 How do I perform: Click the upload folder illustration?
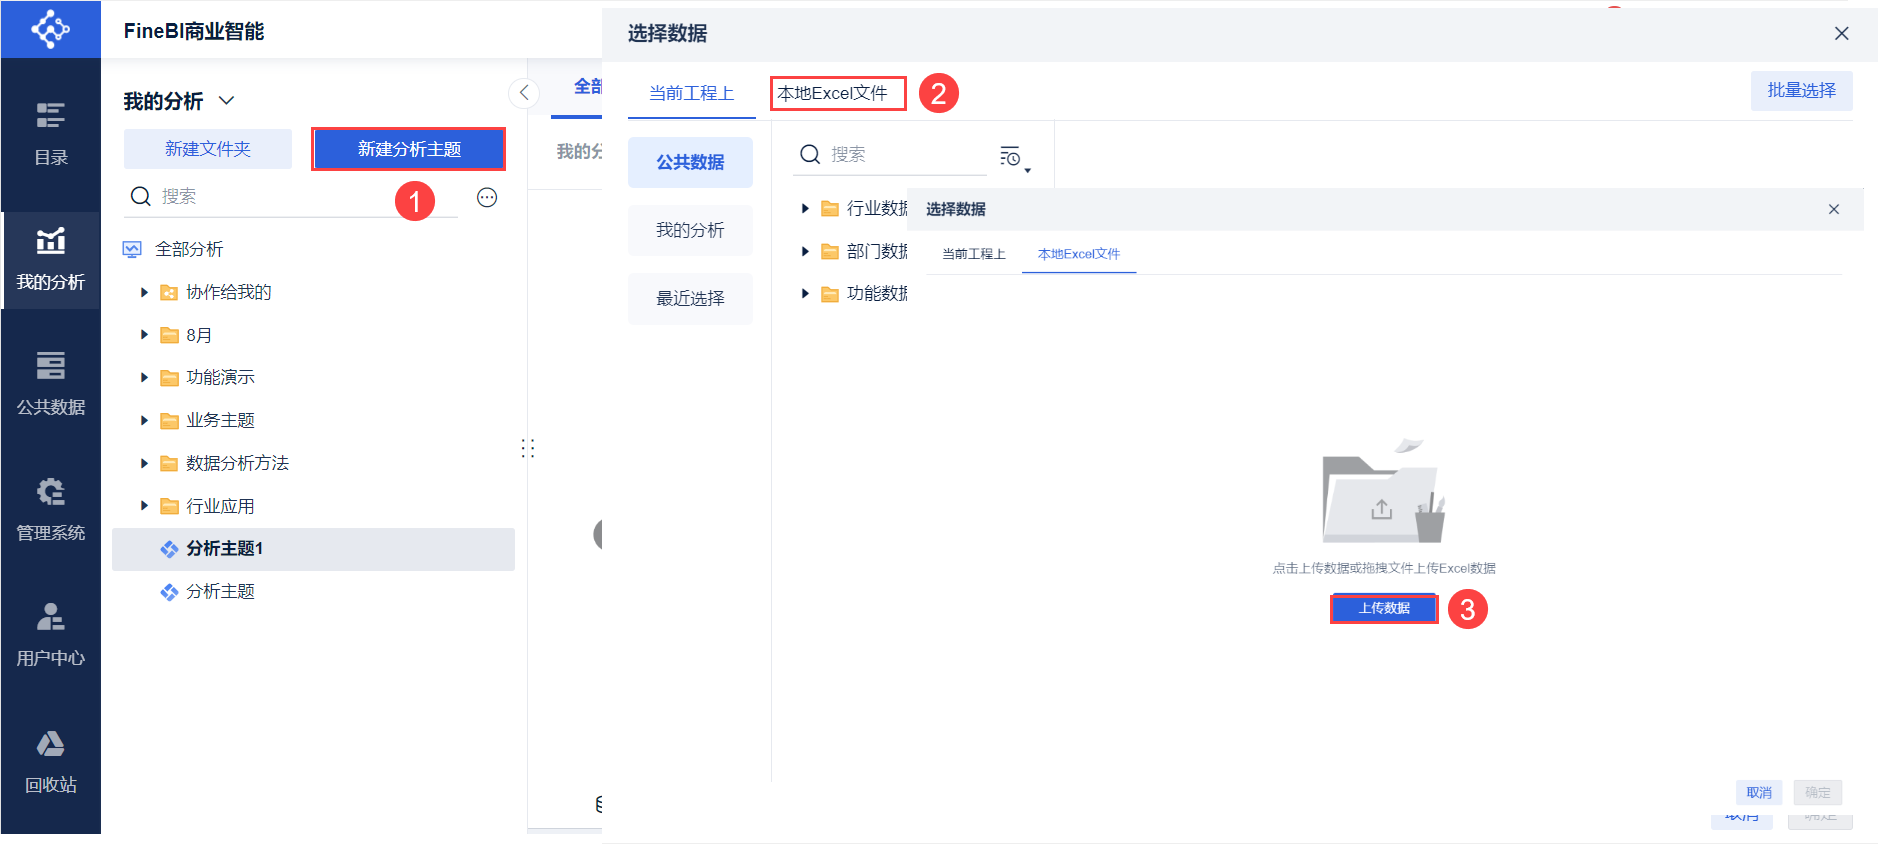pyautogui.click(x=1384, y=491)
